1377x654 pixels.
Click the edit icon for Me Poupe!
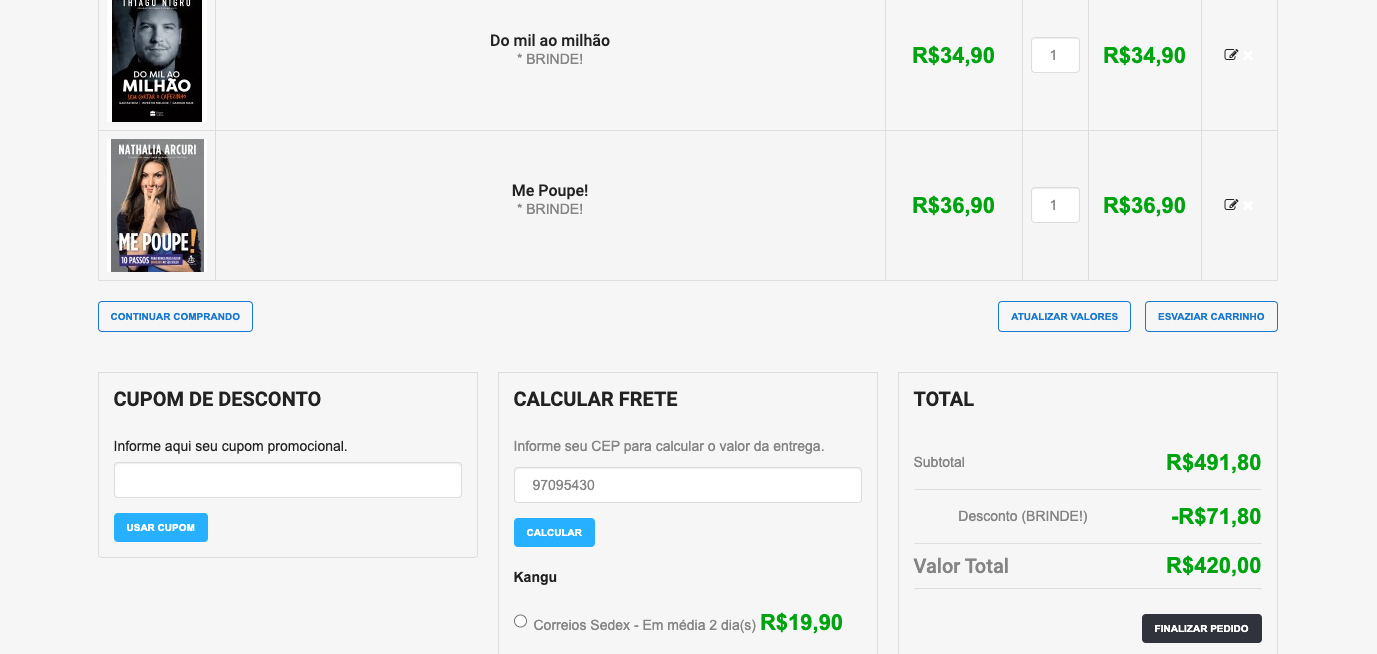[1231, 205]
